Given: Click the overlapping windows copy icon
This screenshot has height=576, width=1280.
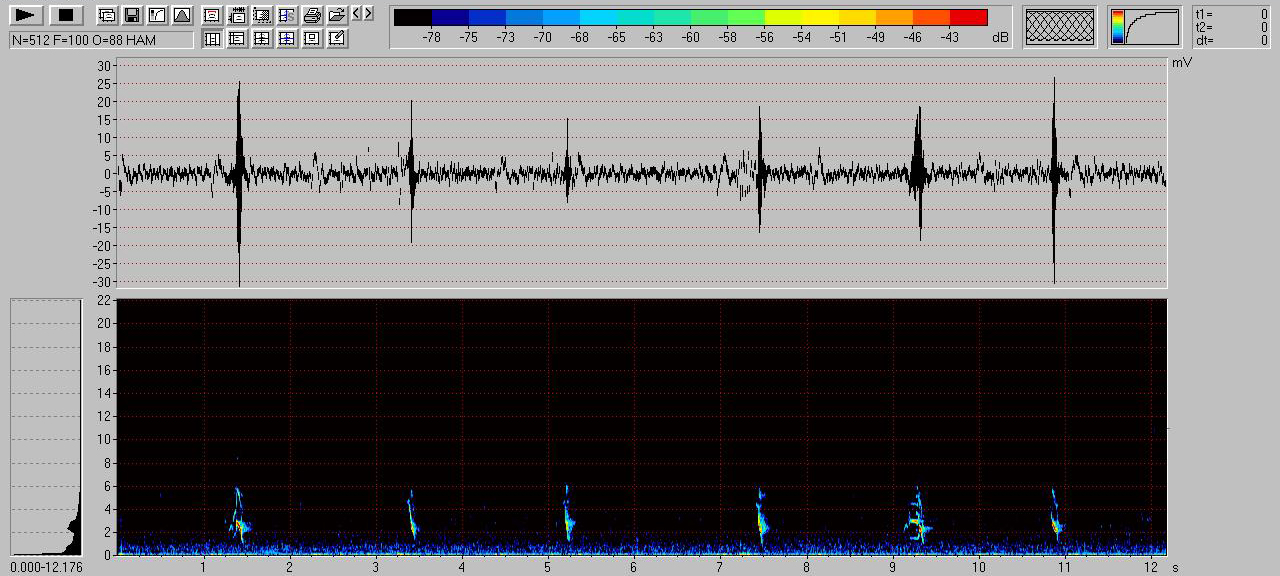Looking at the screenshot, I should click(106, 15).
